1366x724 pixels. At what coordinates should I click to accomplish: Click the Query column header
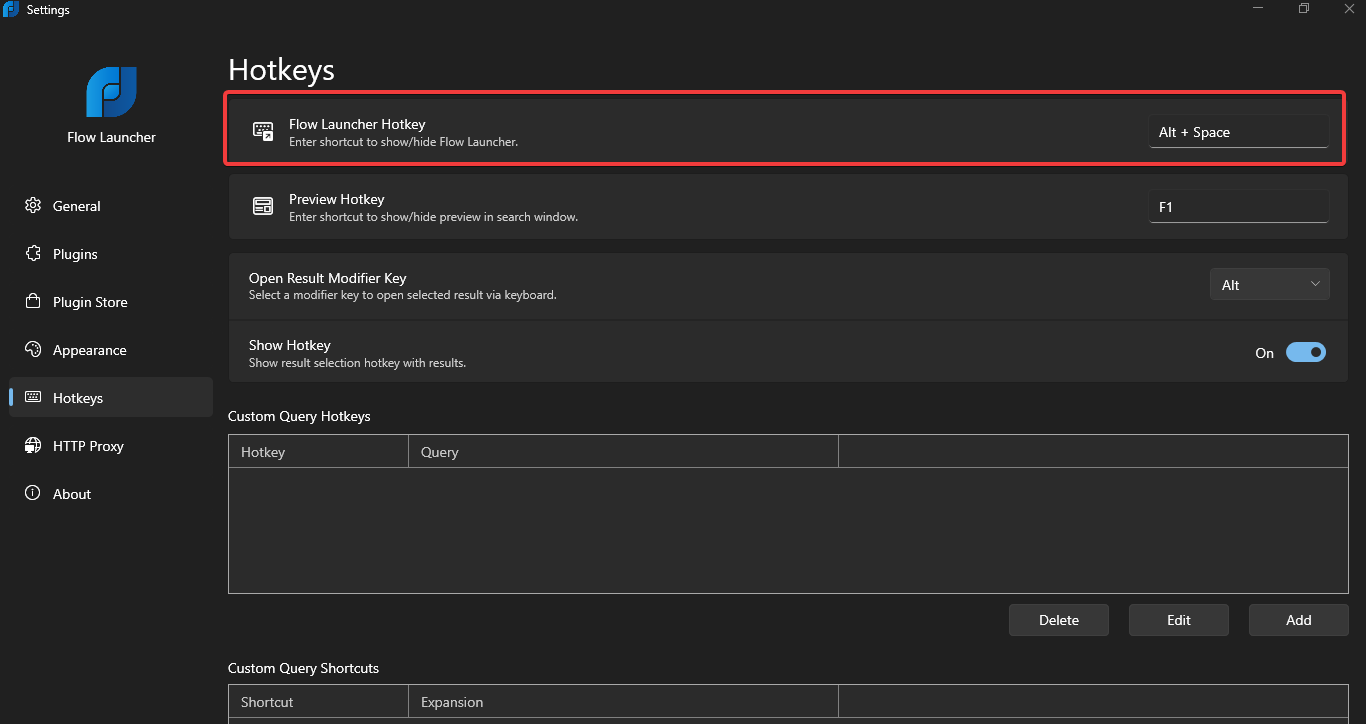[x=623, y=452]
